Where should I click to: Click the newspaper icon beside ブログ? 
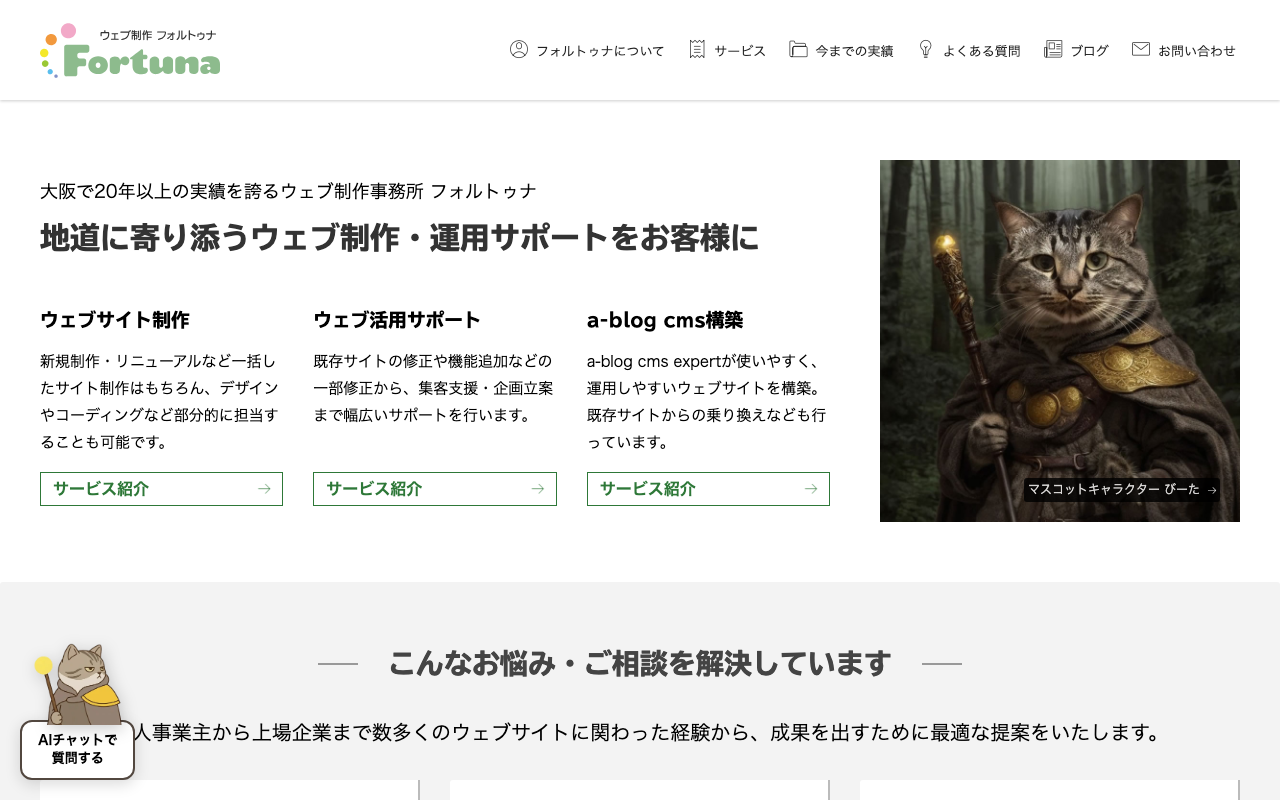tap(1053, 49)
